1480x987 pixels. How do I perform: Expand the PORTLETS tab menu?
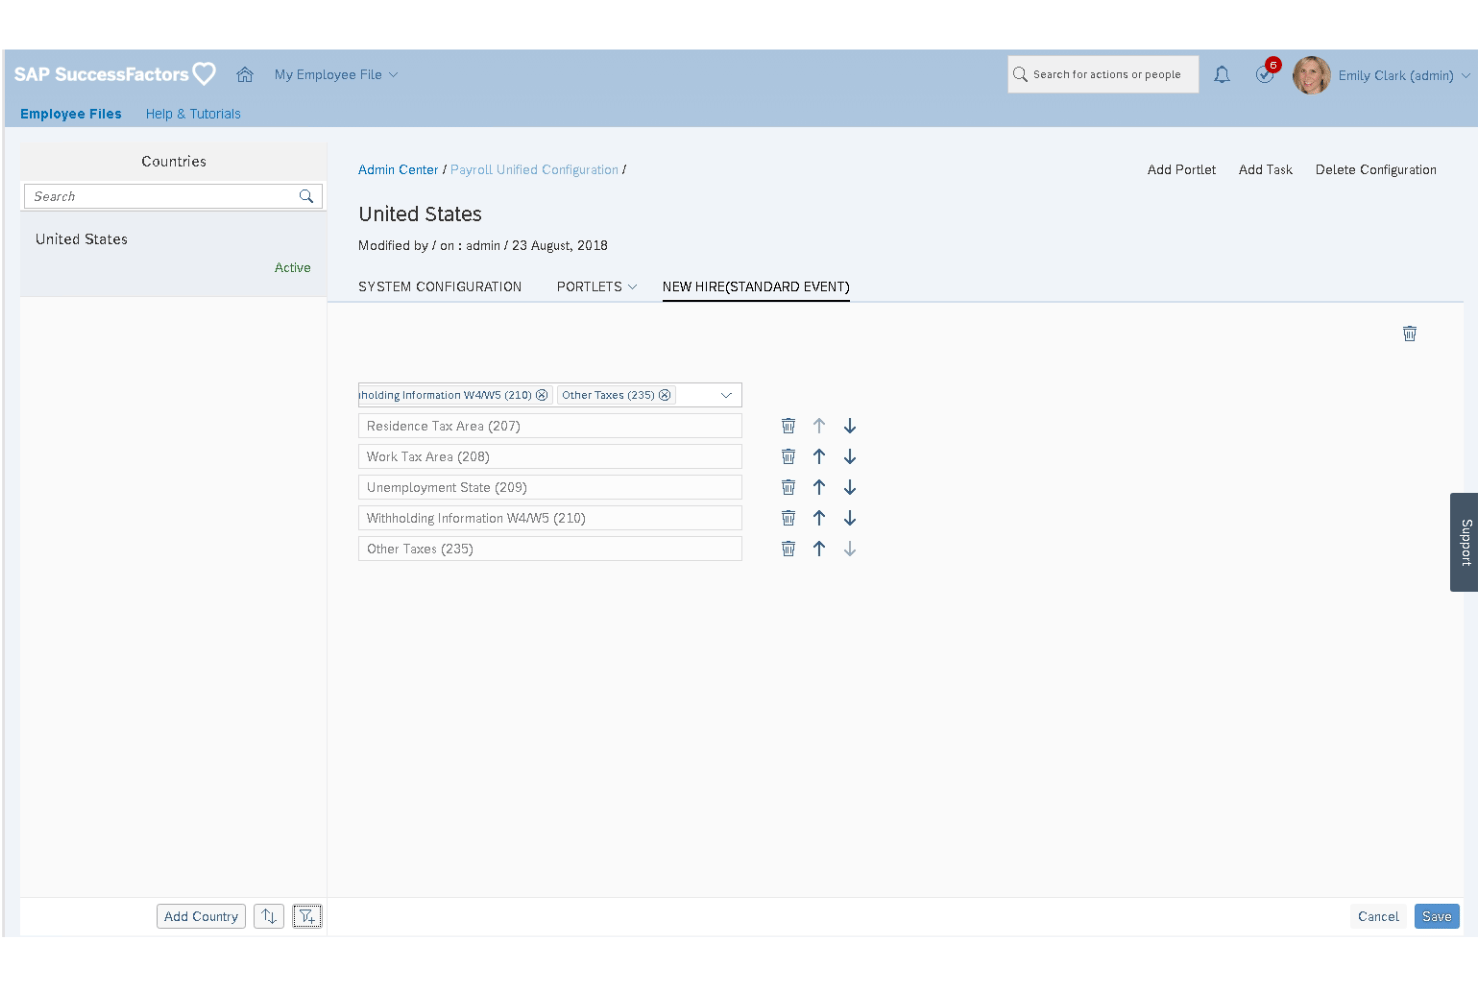597,287
